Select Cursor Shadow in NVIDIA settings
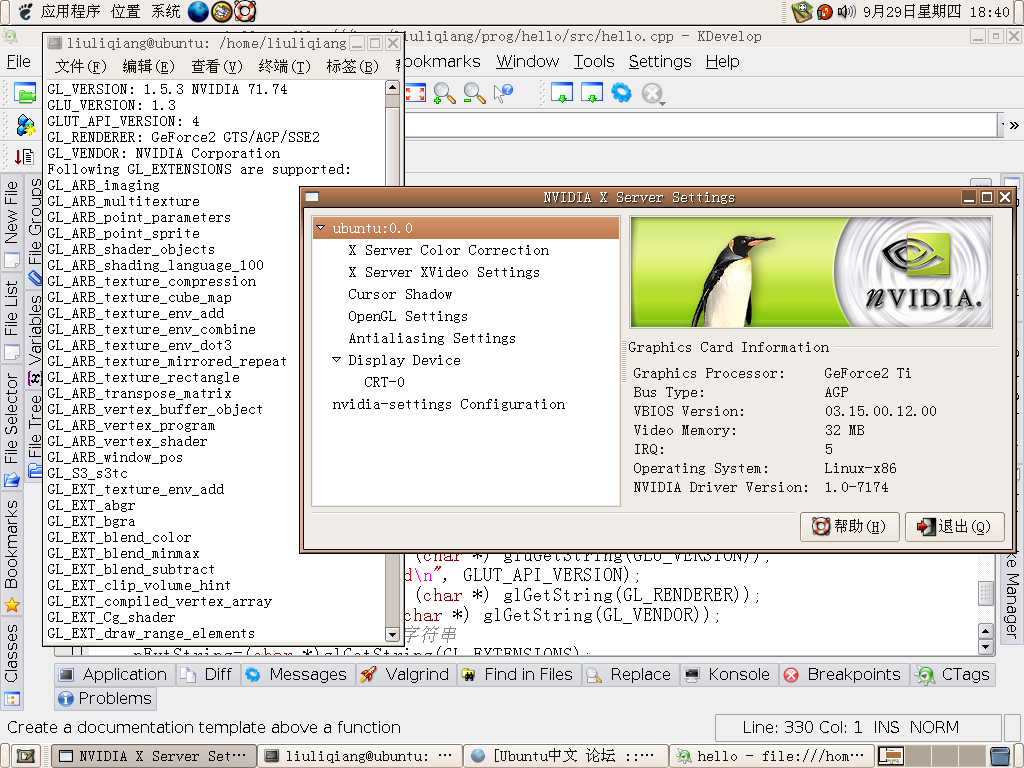The width and height of the screenshot is (1024, 768). 400,294
